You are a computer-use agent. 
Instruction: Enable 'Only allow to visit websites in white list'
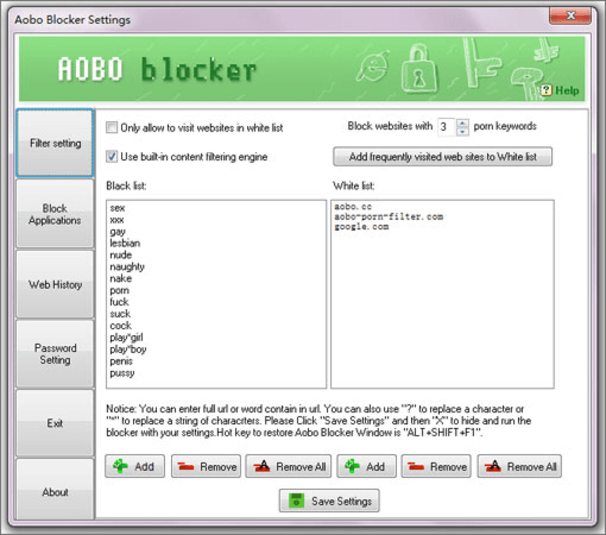(112, 127)
